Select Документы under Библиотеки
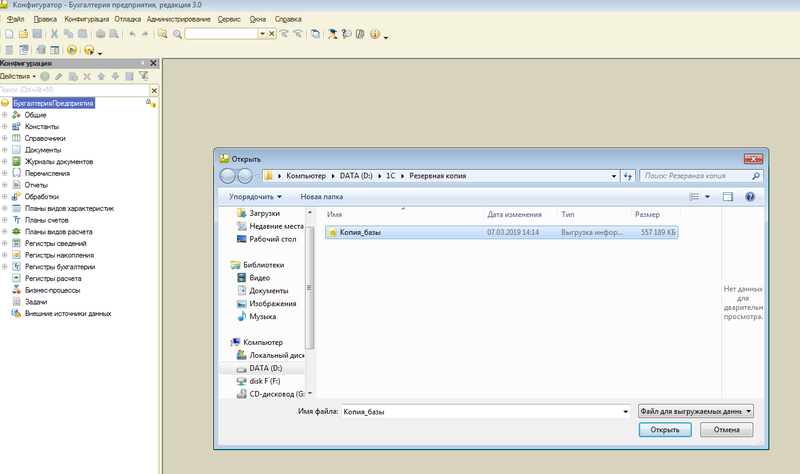 263,291
